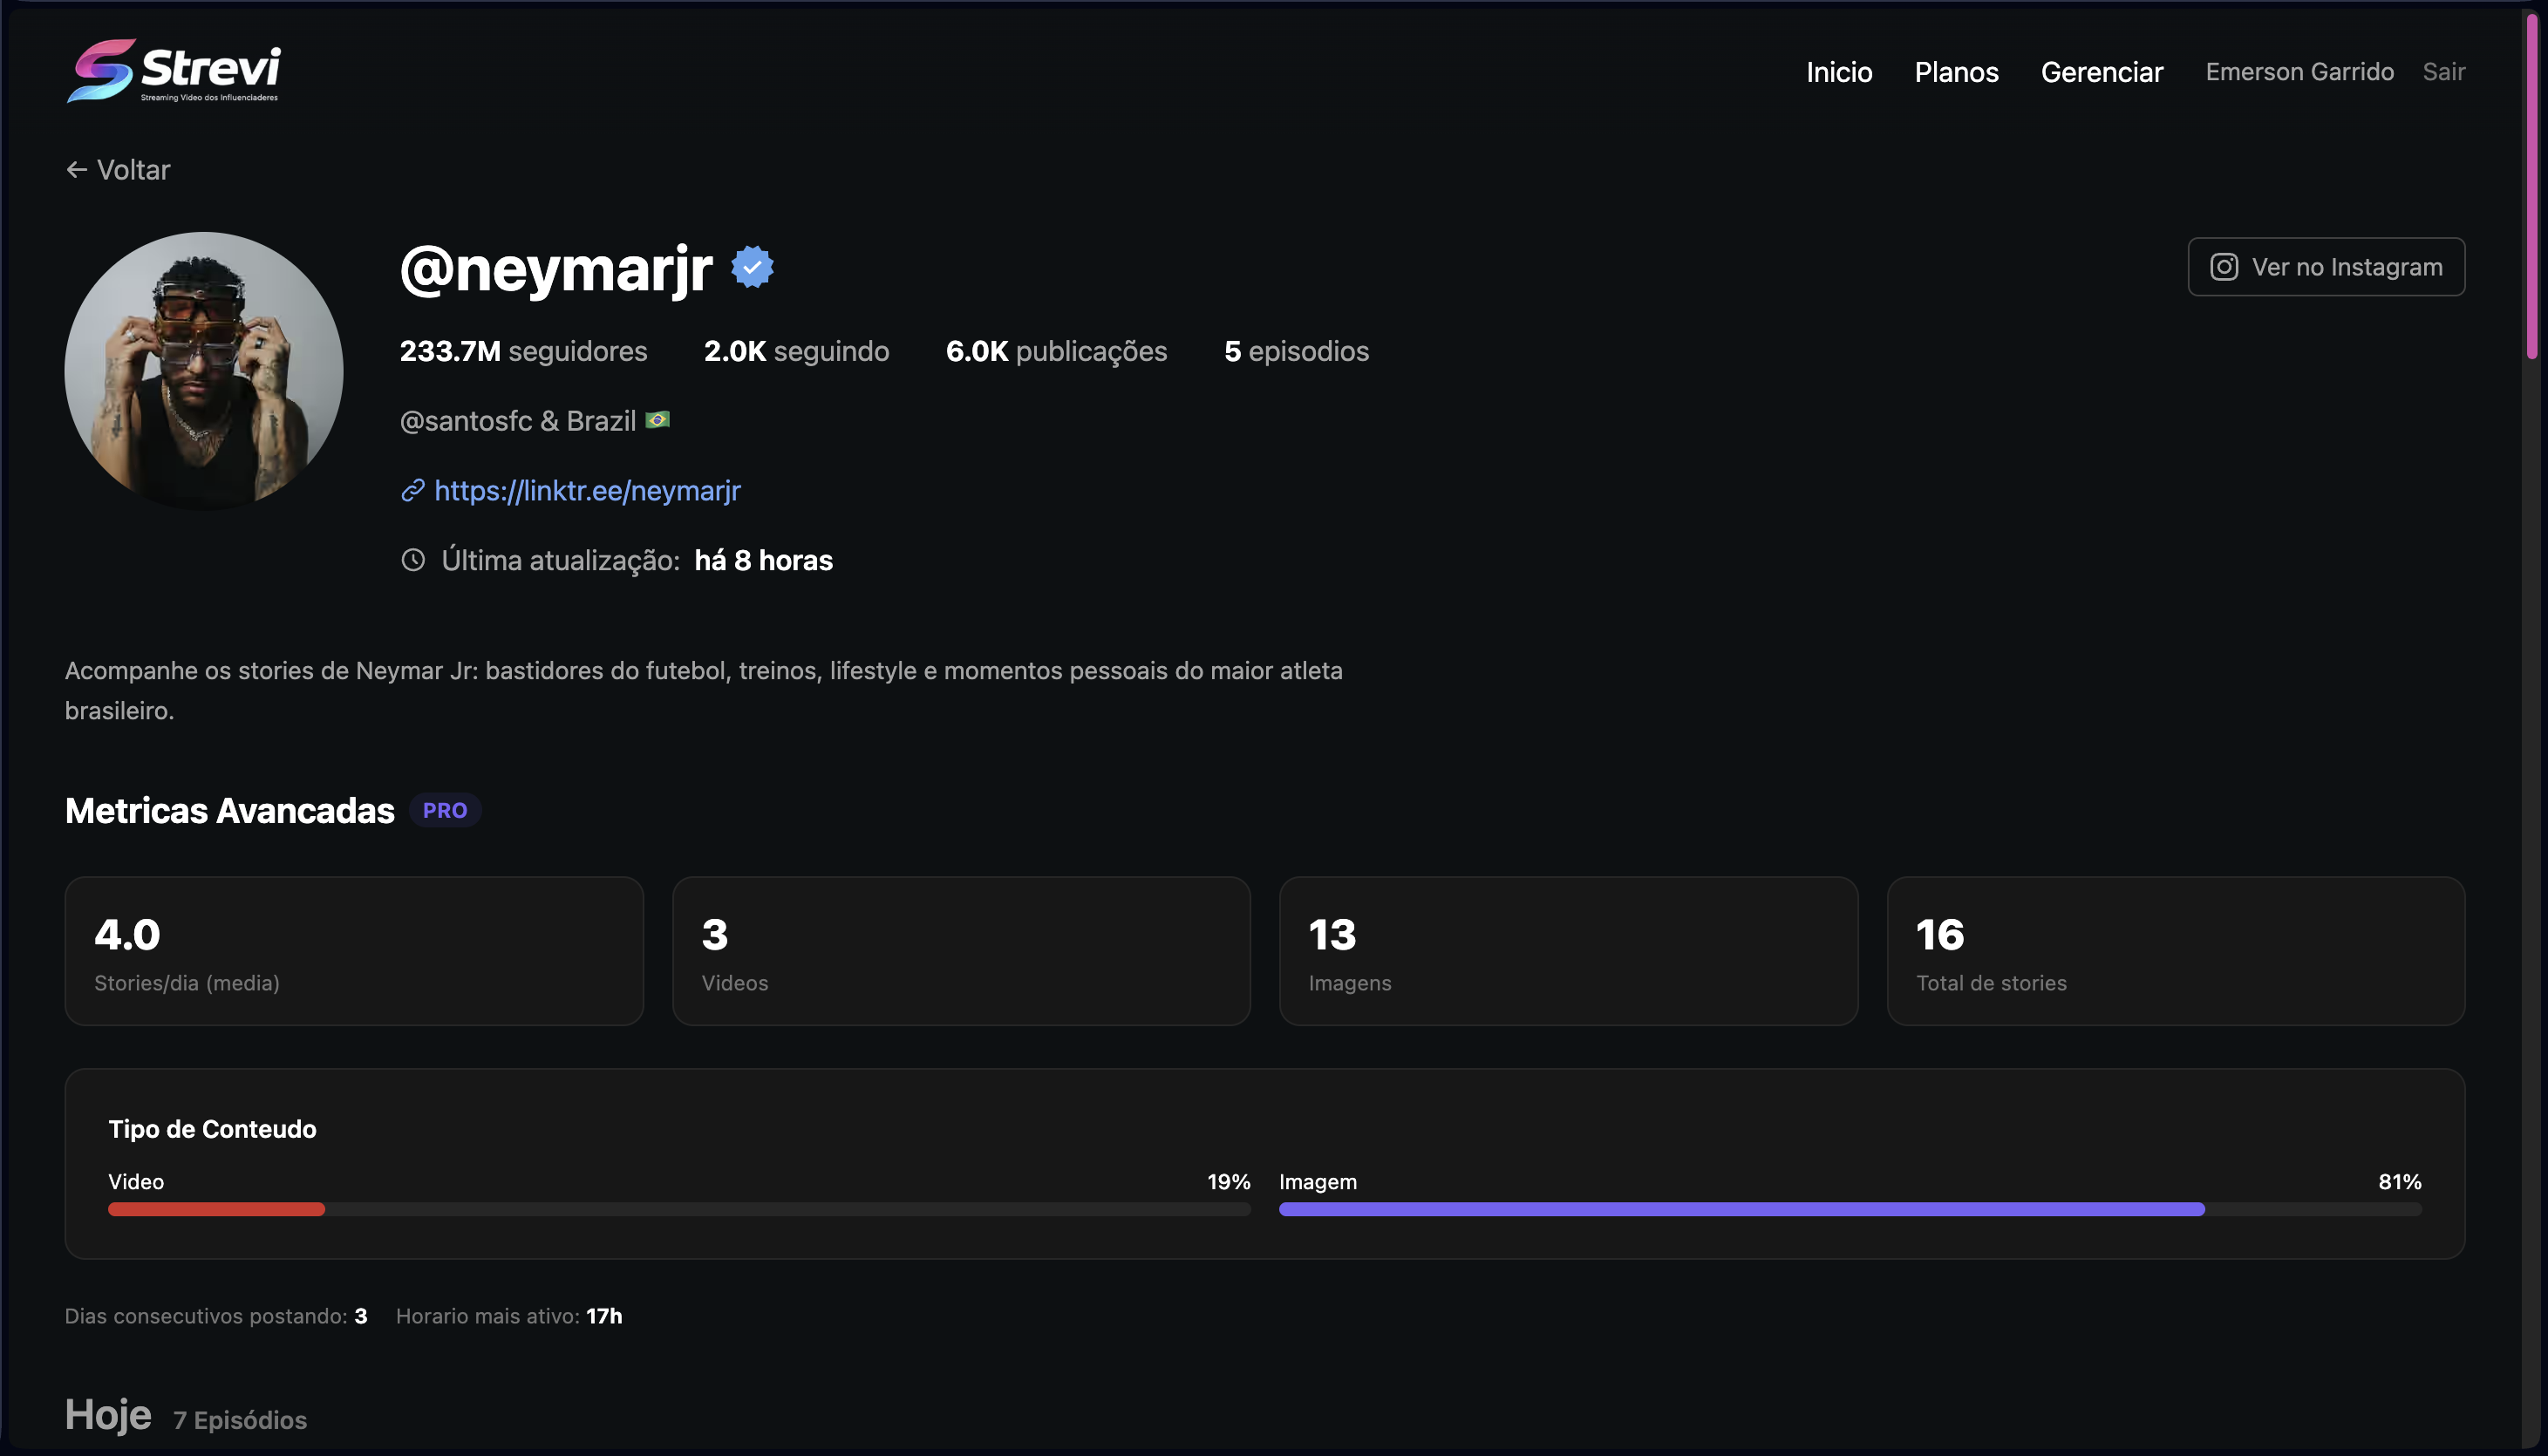Click the neymarjr profile picture
Screen dimensions: 2548x1456
point(204,371)
